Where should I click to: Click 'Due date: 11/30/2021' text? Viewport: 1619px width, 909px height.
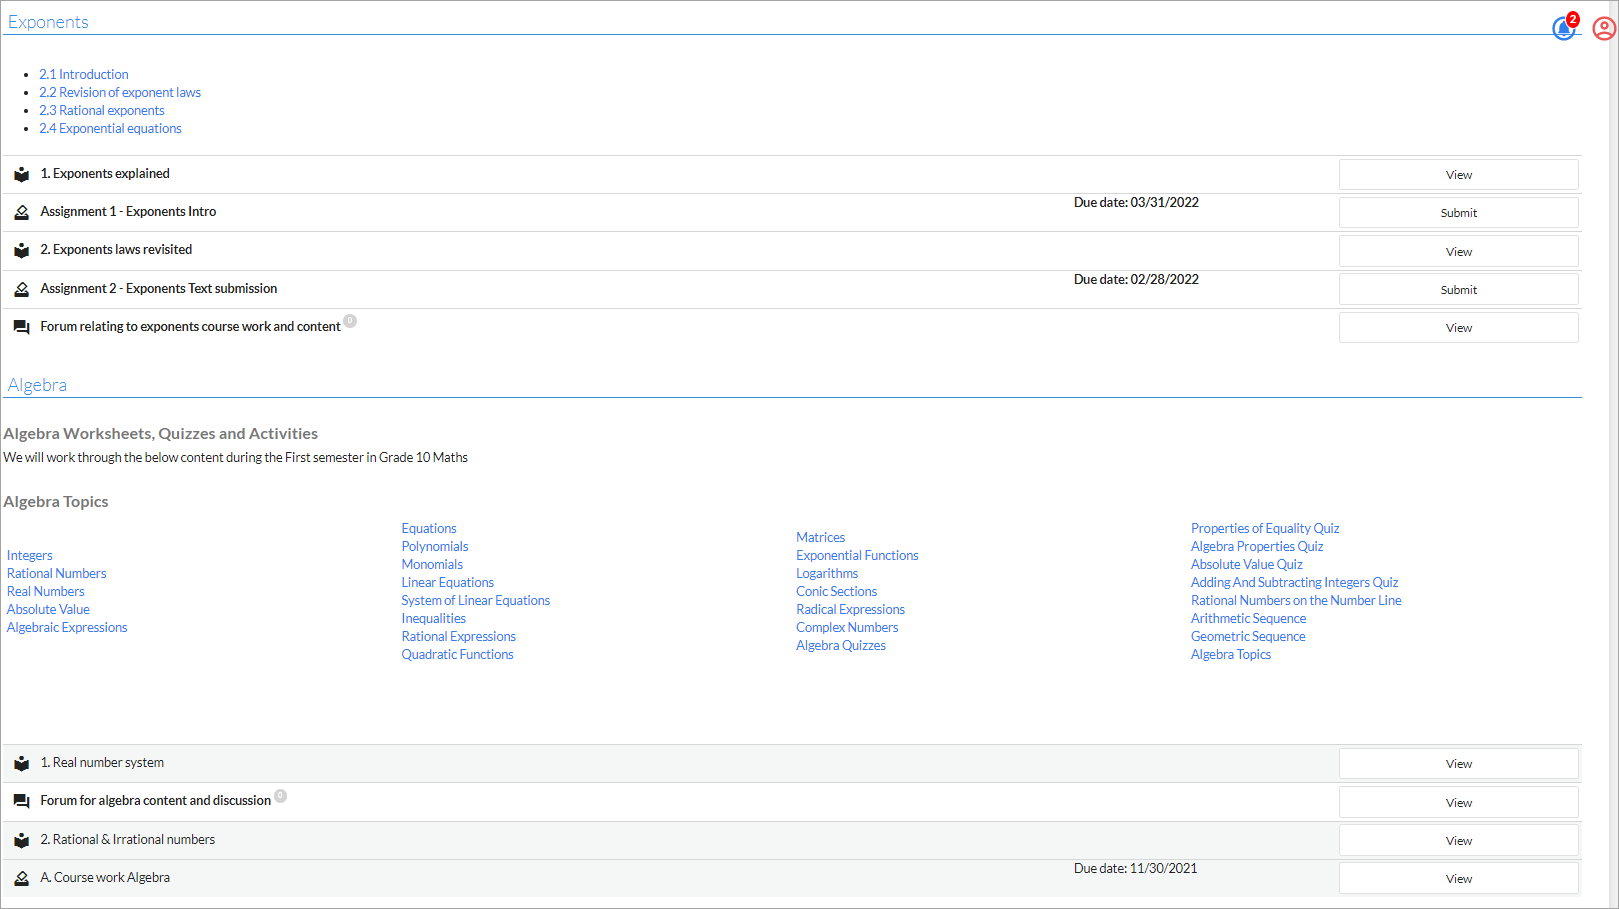[1135, 869]
